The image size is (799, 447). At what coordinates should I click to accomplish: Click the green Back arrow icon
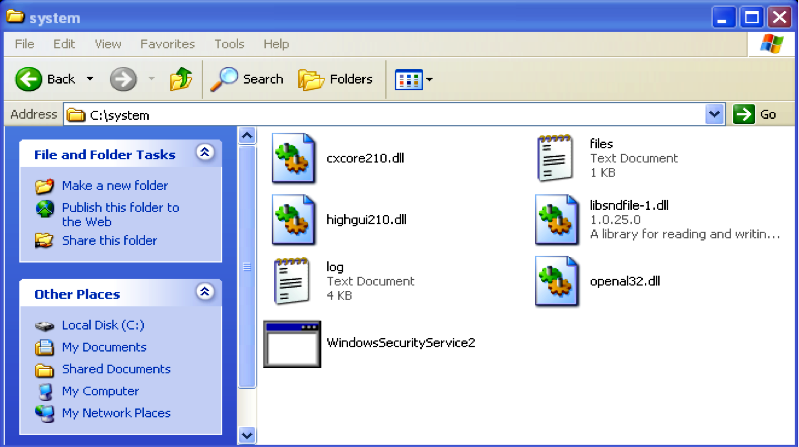coord(29,79)
